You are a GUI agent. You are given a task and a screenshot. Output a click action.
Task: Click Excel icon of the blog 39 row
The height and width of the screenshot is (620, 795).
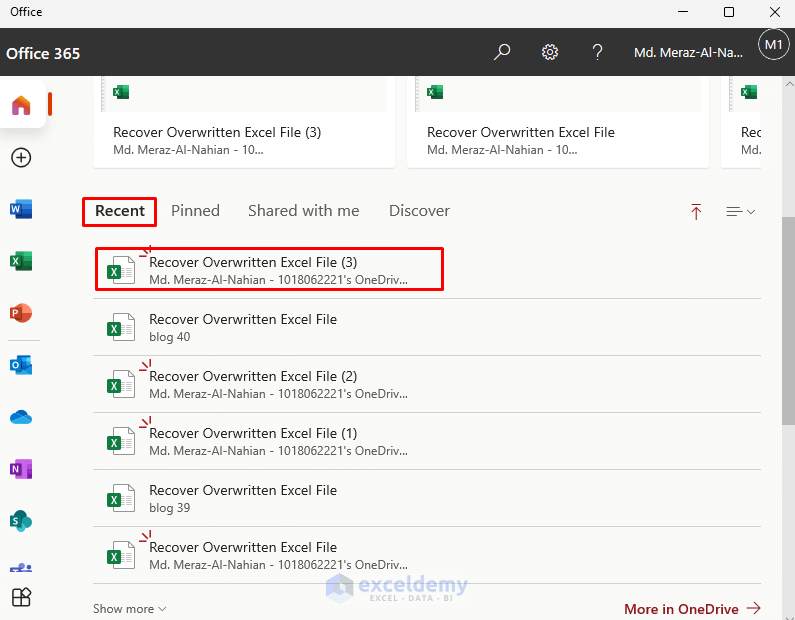pos(121,498)
